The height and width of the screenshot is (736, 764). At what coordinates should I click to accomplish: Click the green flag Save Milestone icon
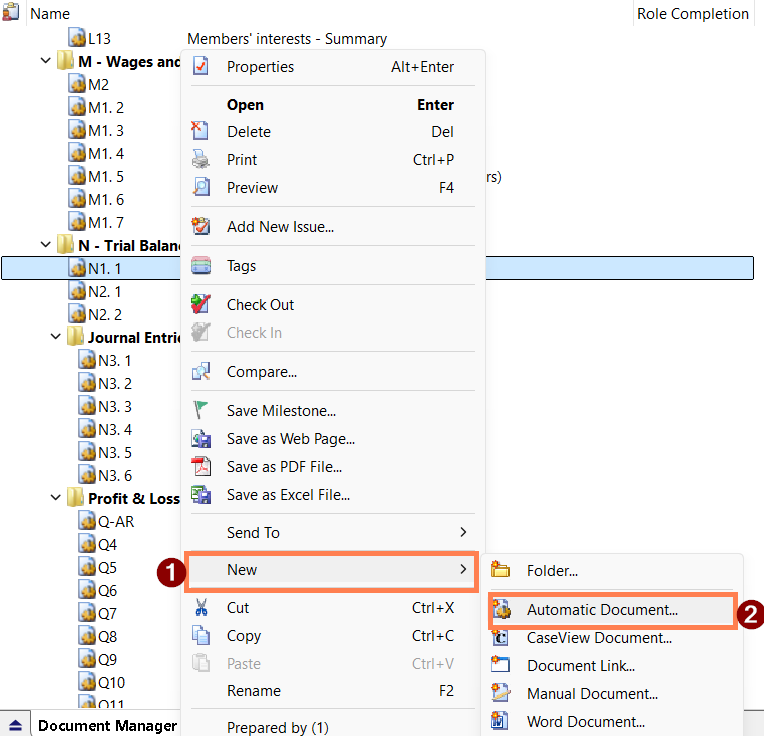pos(201,410)
